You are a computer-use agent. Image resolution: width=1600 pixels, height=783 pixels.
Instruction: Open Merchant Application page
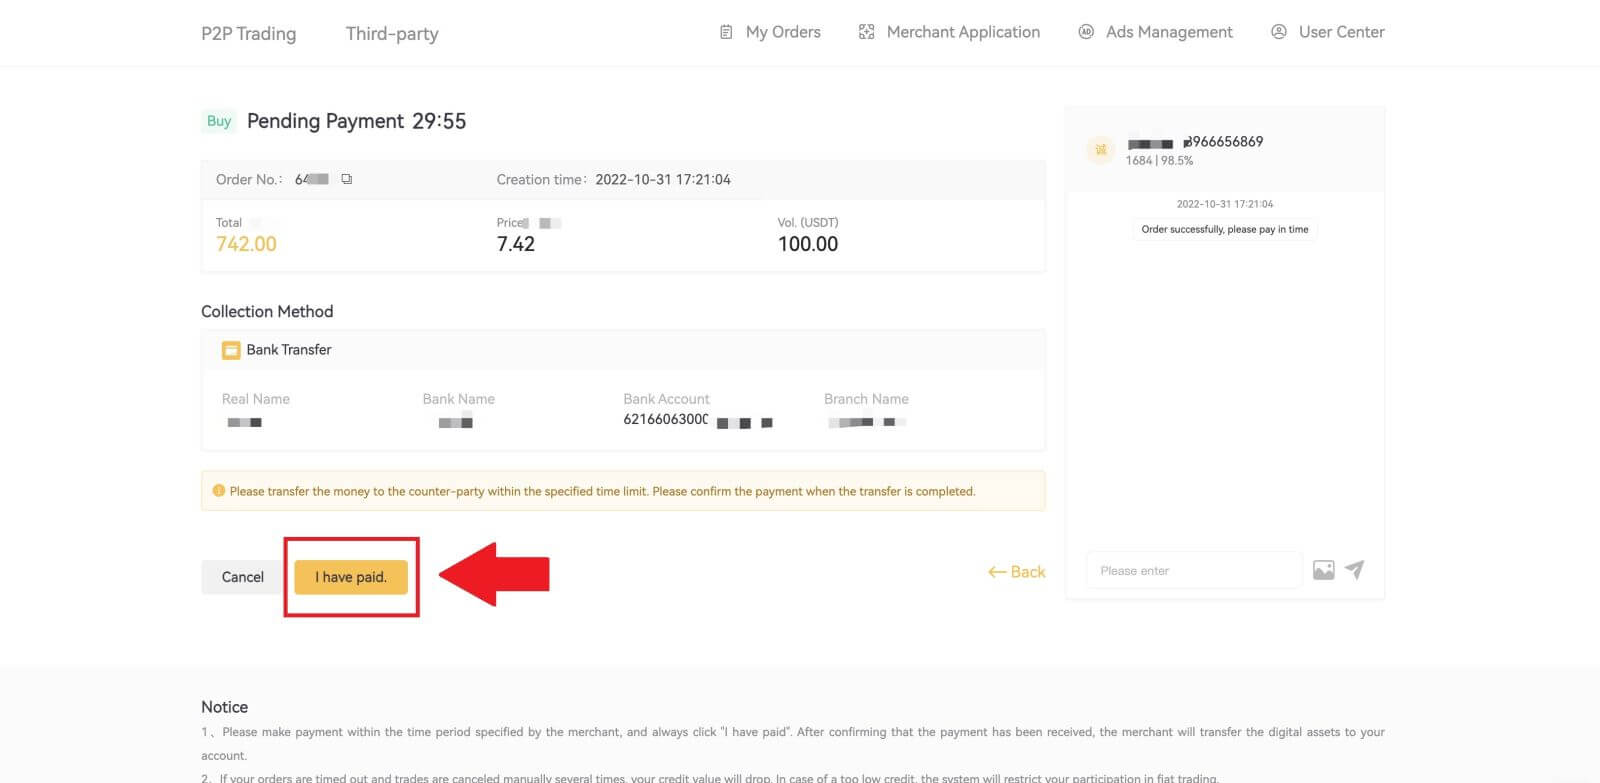[949, 32]
